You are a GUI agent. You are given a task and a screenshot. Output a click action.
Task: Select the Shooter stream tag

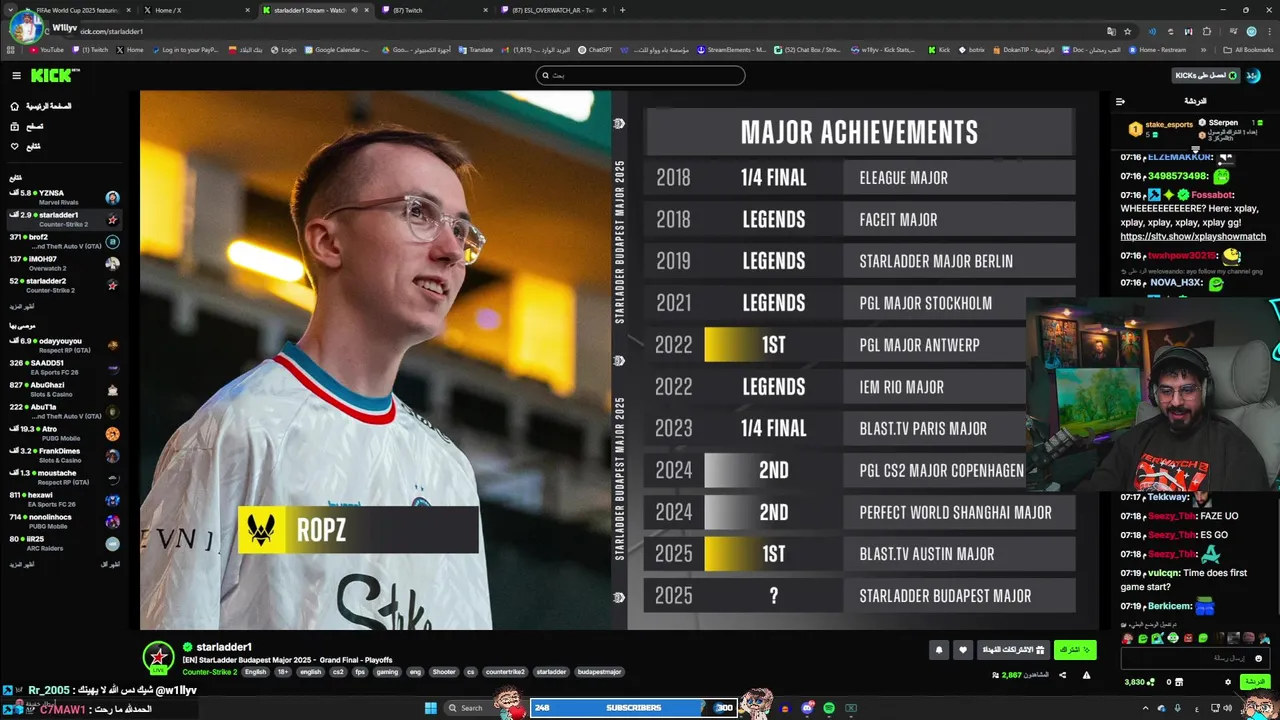[x=444, y=672]
